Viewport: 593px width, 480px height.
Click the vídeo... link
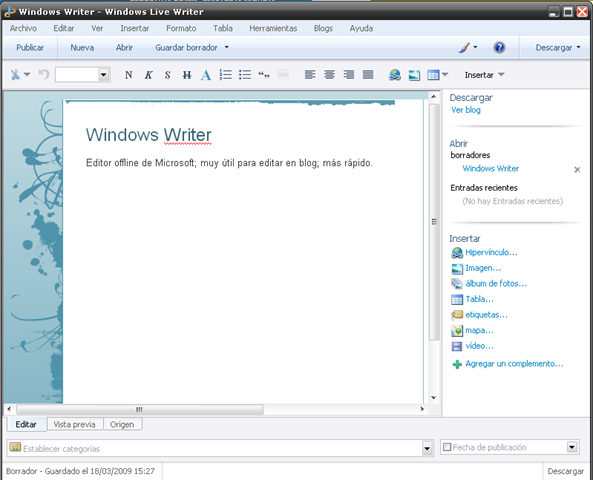[x=480, y=346]
